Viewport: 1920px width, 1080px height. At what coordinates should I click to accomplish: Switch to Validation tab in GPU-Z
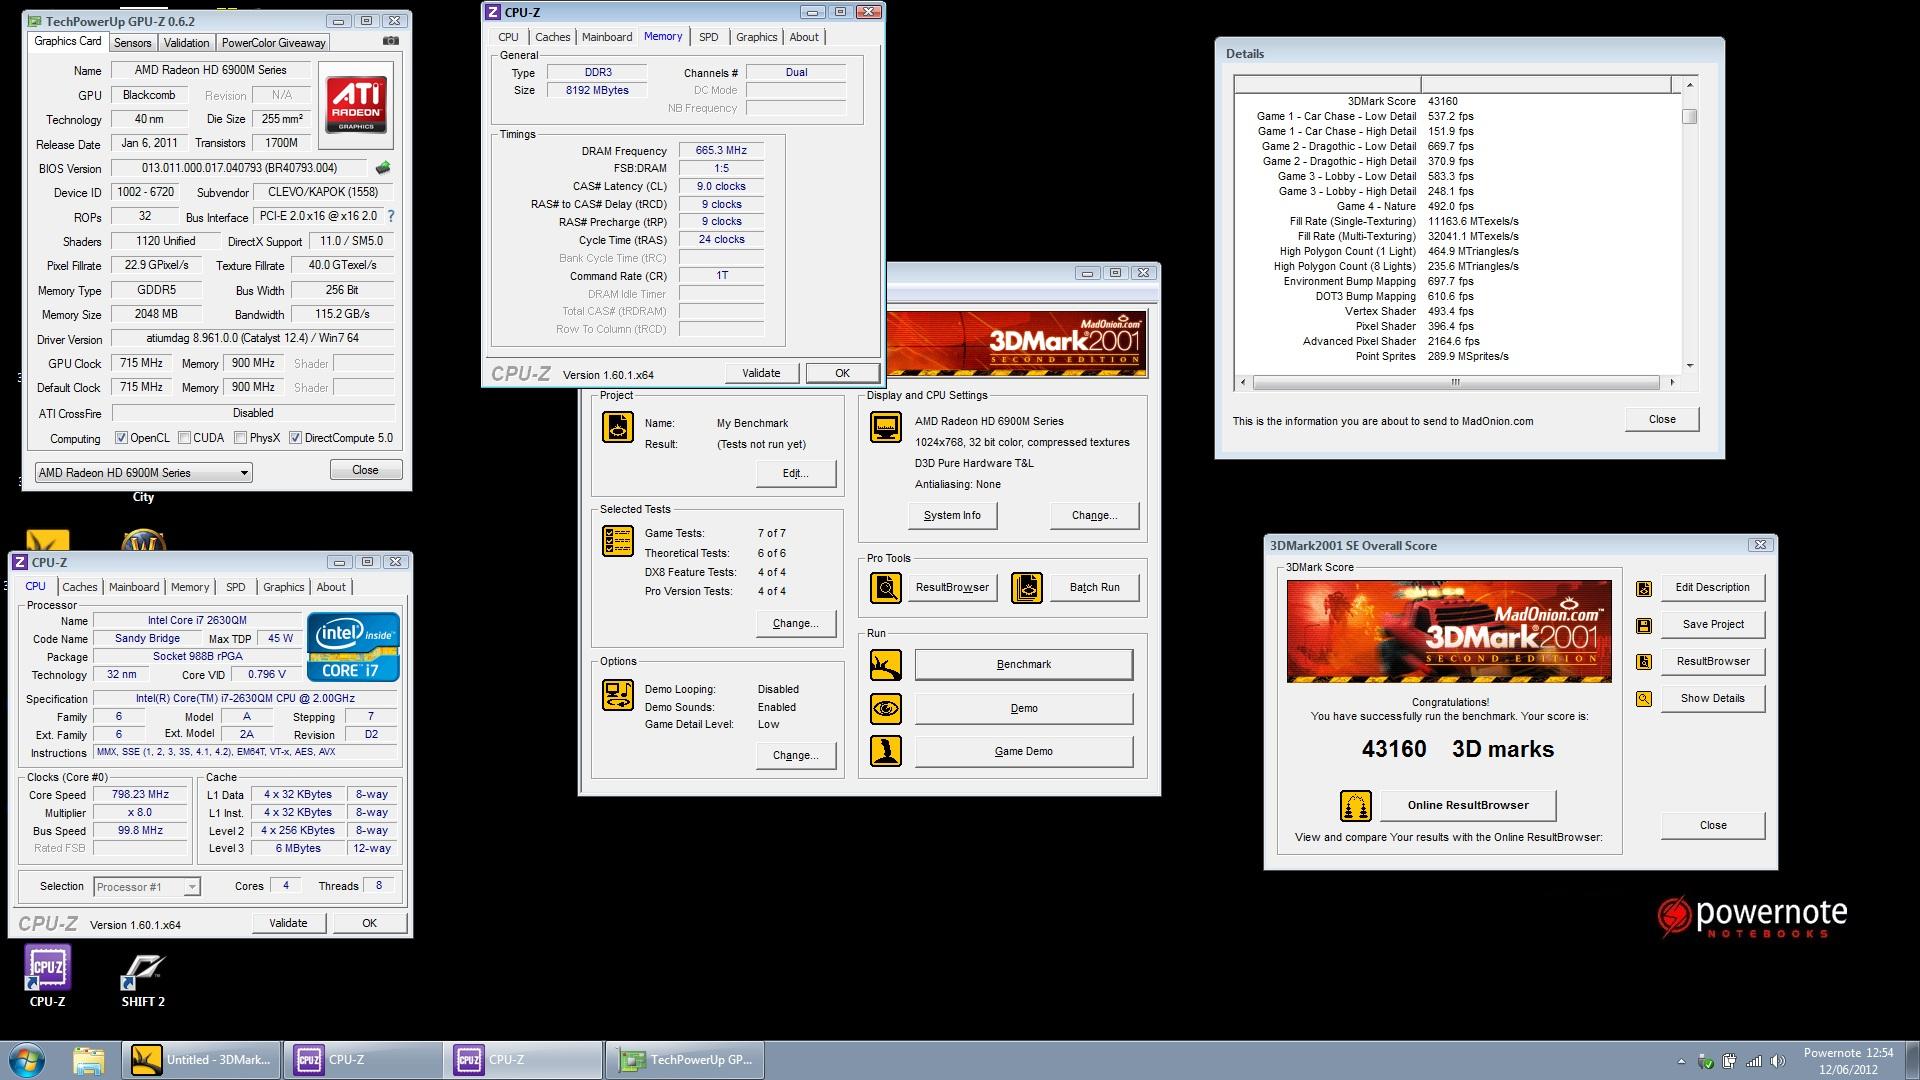click(186, 43)
